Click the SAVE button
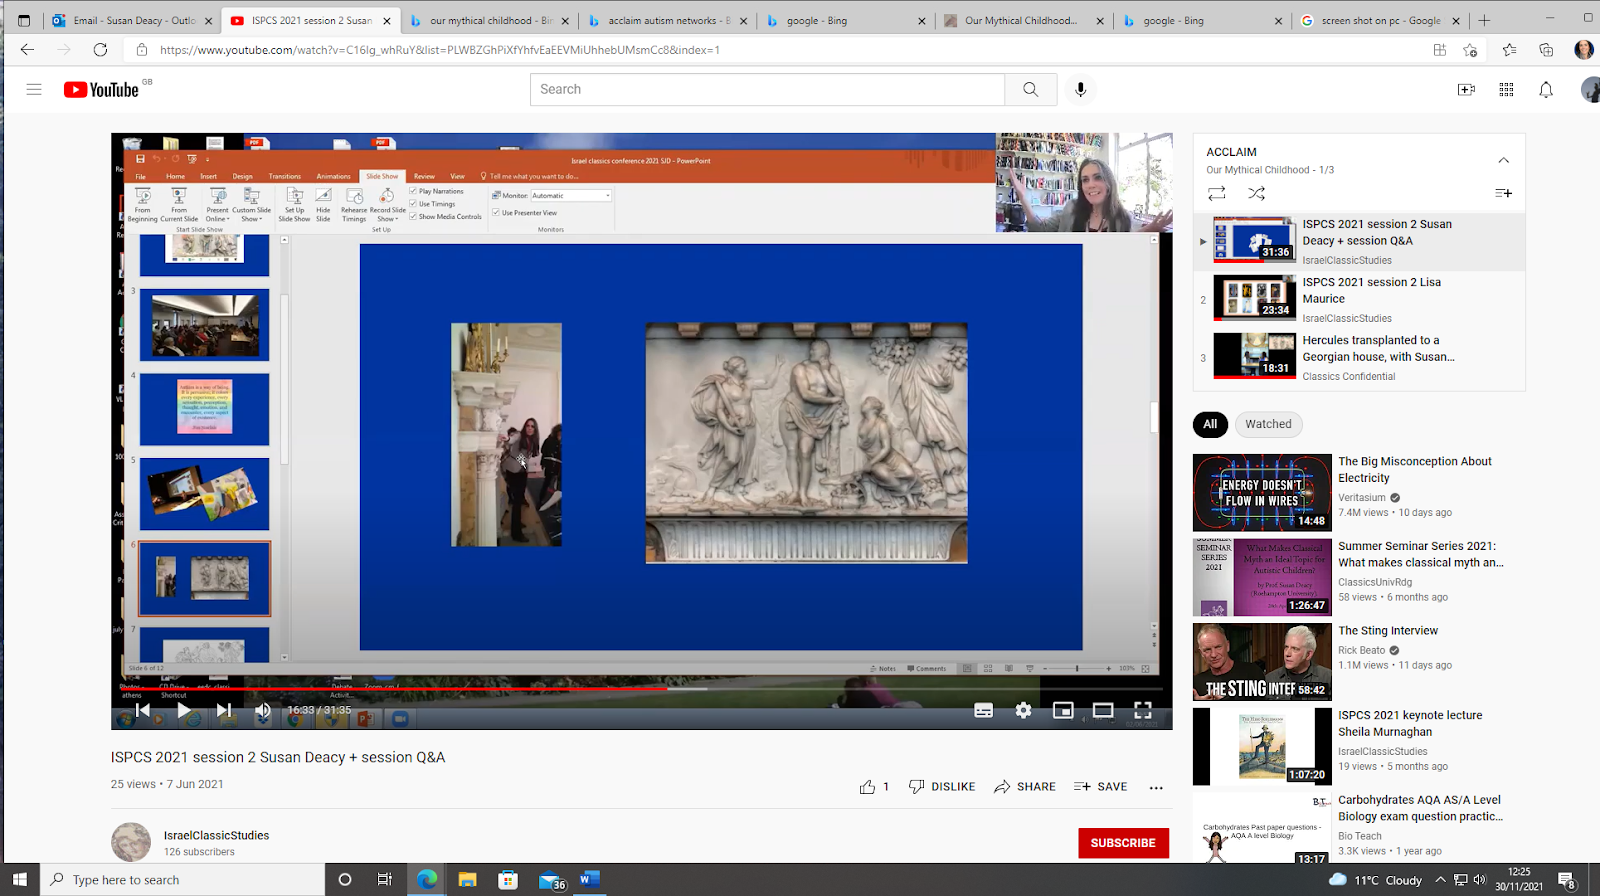The width and height of the screenshot is (1600, 896). pyautogui.click(x=1100, y=787)
